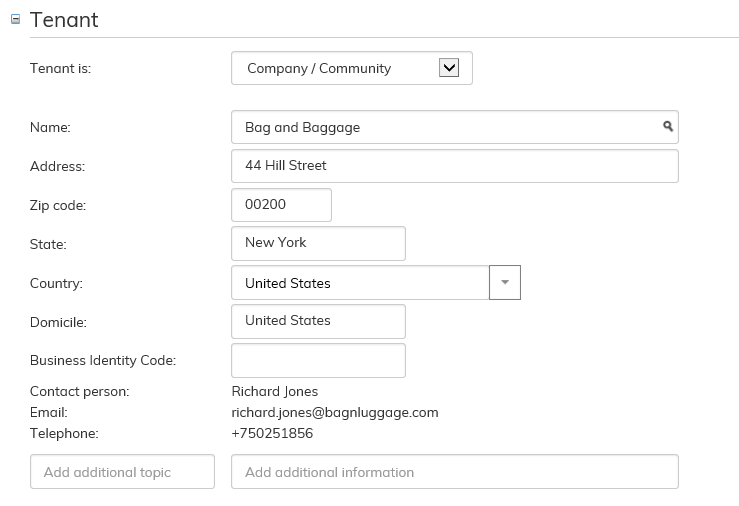This screenshot has height=506, width=739.
Task: Click the telephone number +750251856
Action: click(x=272, y=433)
